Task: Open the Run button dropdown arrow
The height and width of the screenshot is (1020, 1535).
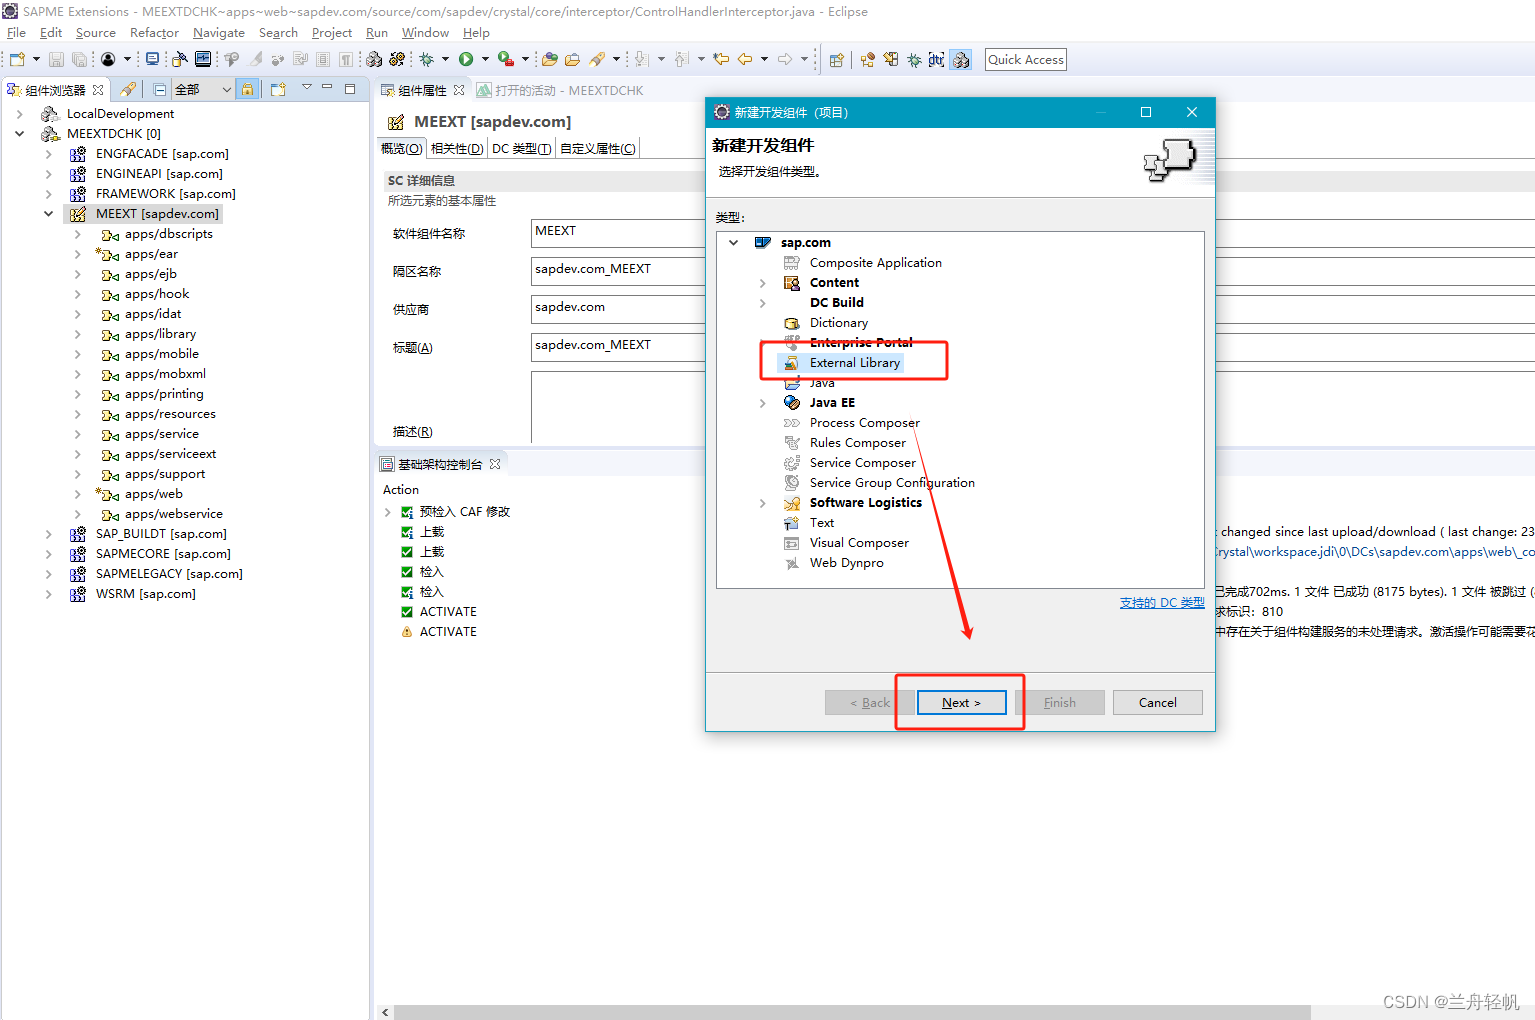Action: click(x=485, y=60)
